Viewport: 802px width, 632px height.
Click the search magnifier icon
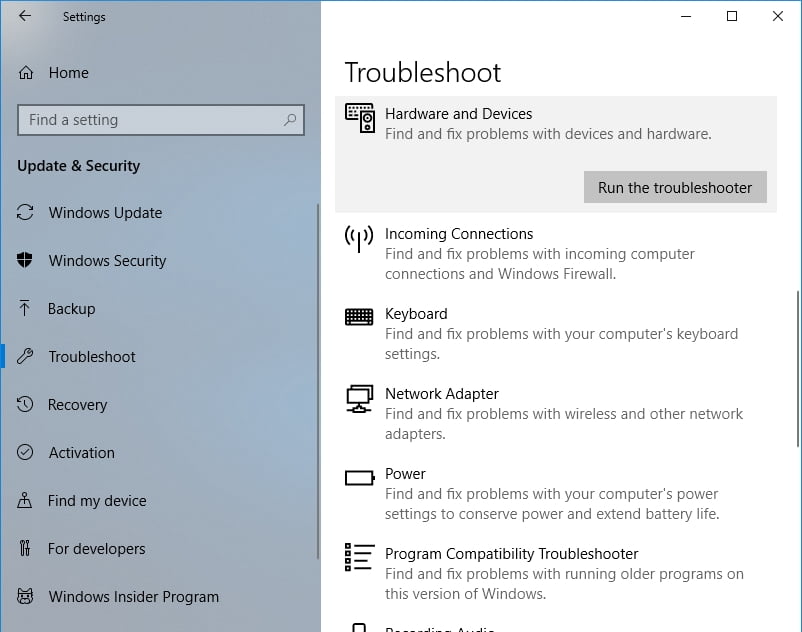tap(290, 120)
